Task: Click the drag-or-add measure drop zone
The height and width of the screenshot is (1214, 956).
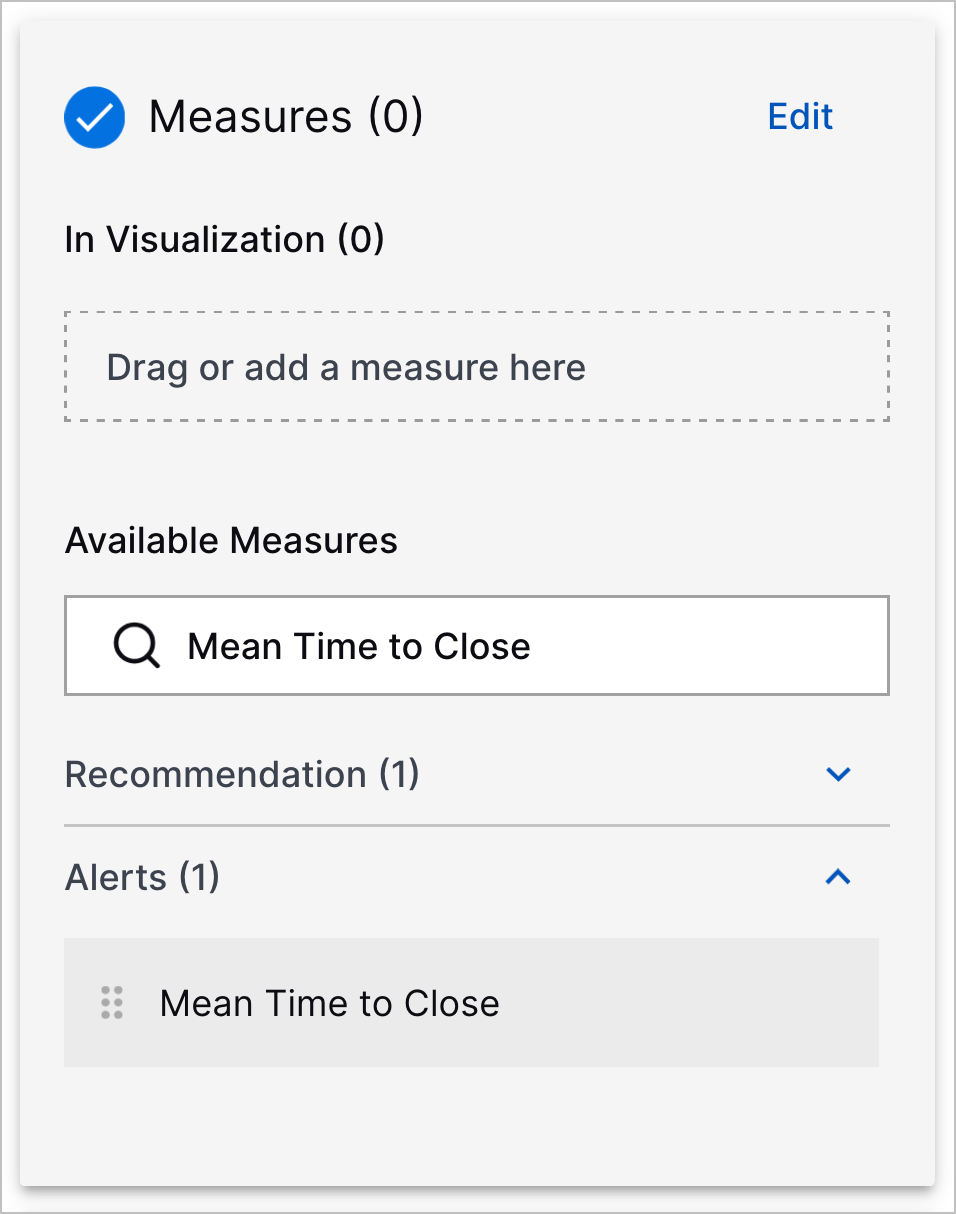Action: click(x=476, y=366)
